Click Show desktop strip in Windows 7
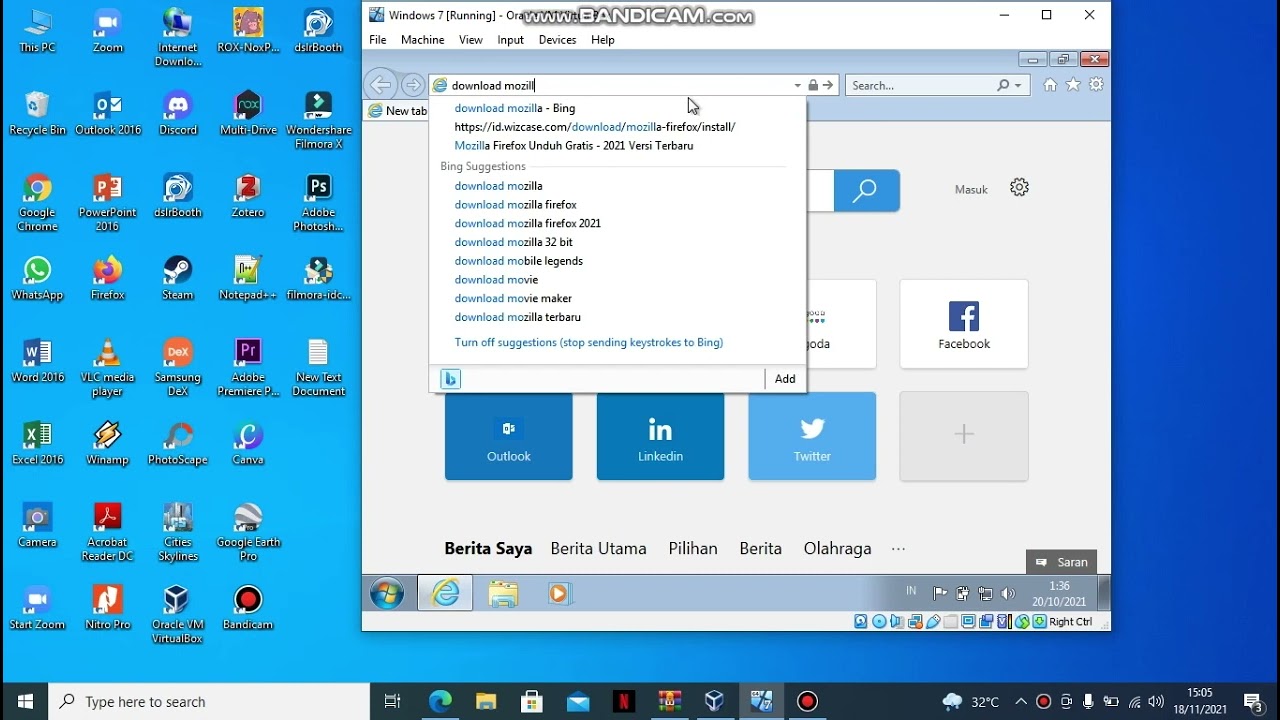The image size is (1280, 720). coord(1104,593)
